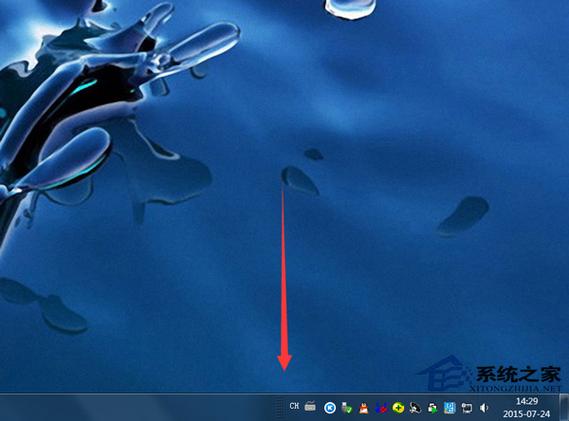Open the yellow icon with green plus
569x421 pixels.
click(398, 408)
